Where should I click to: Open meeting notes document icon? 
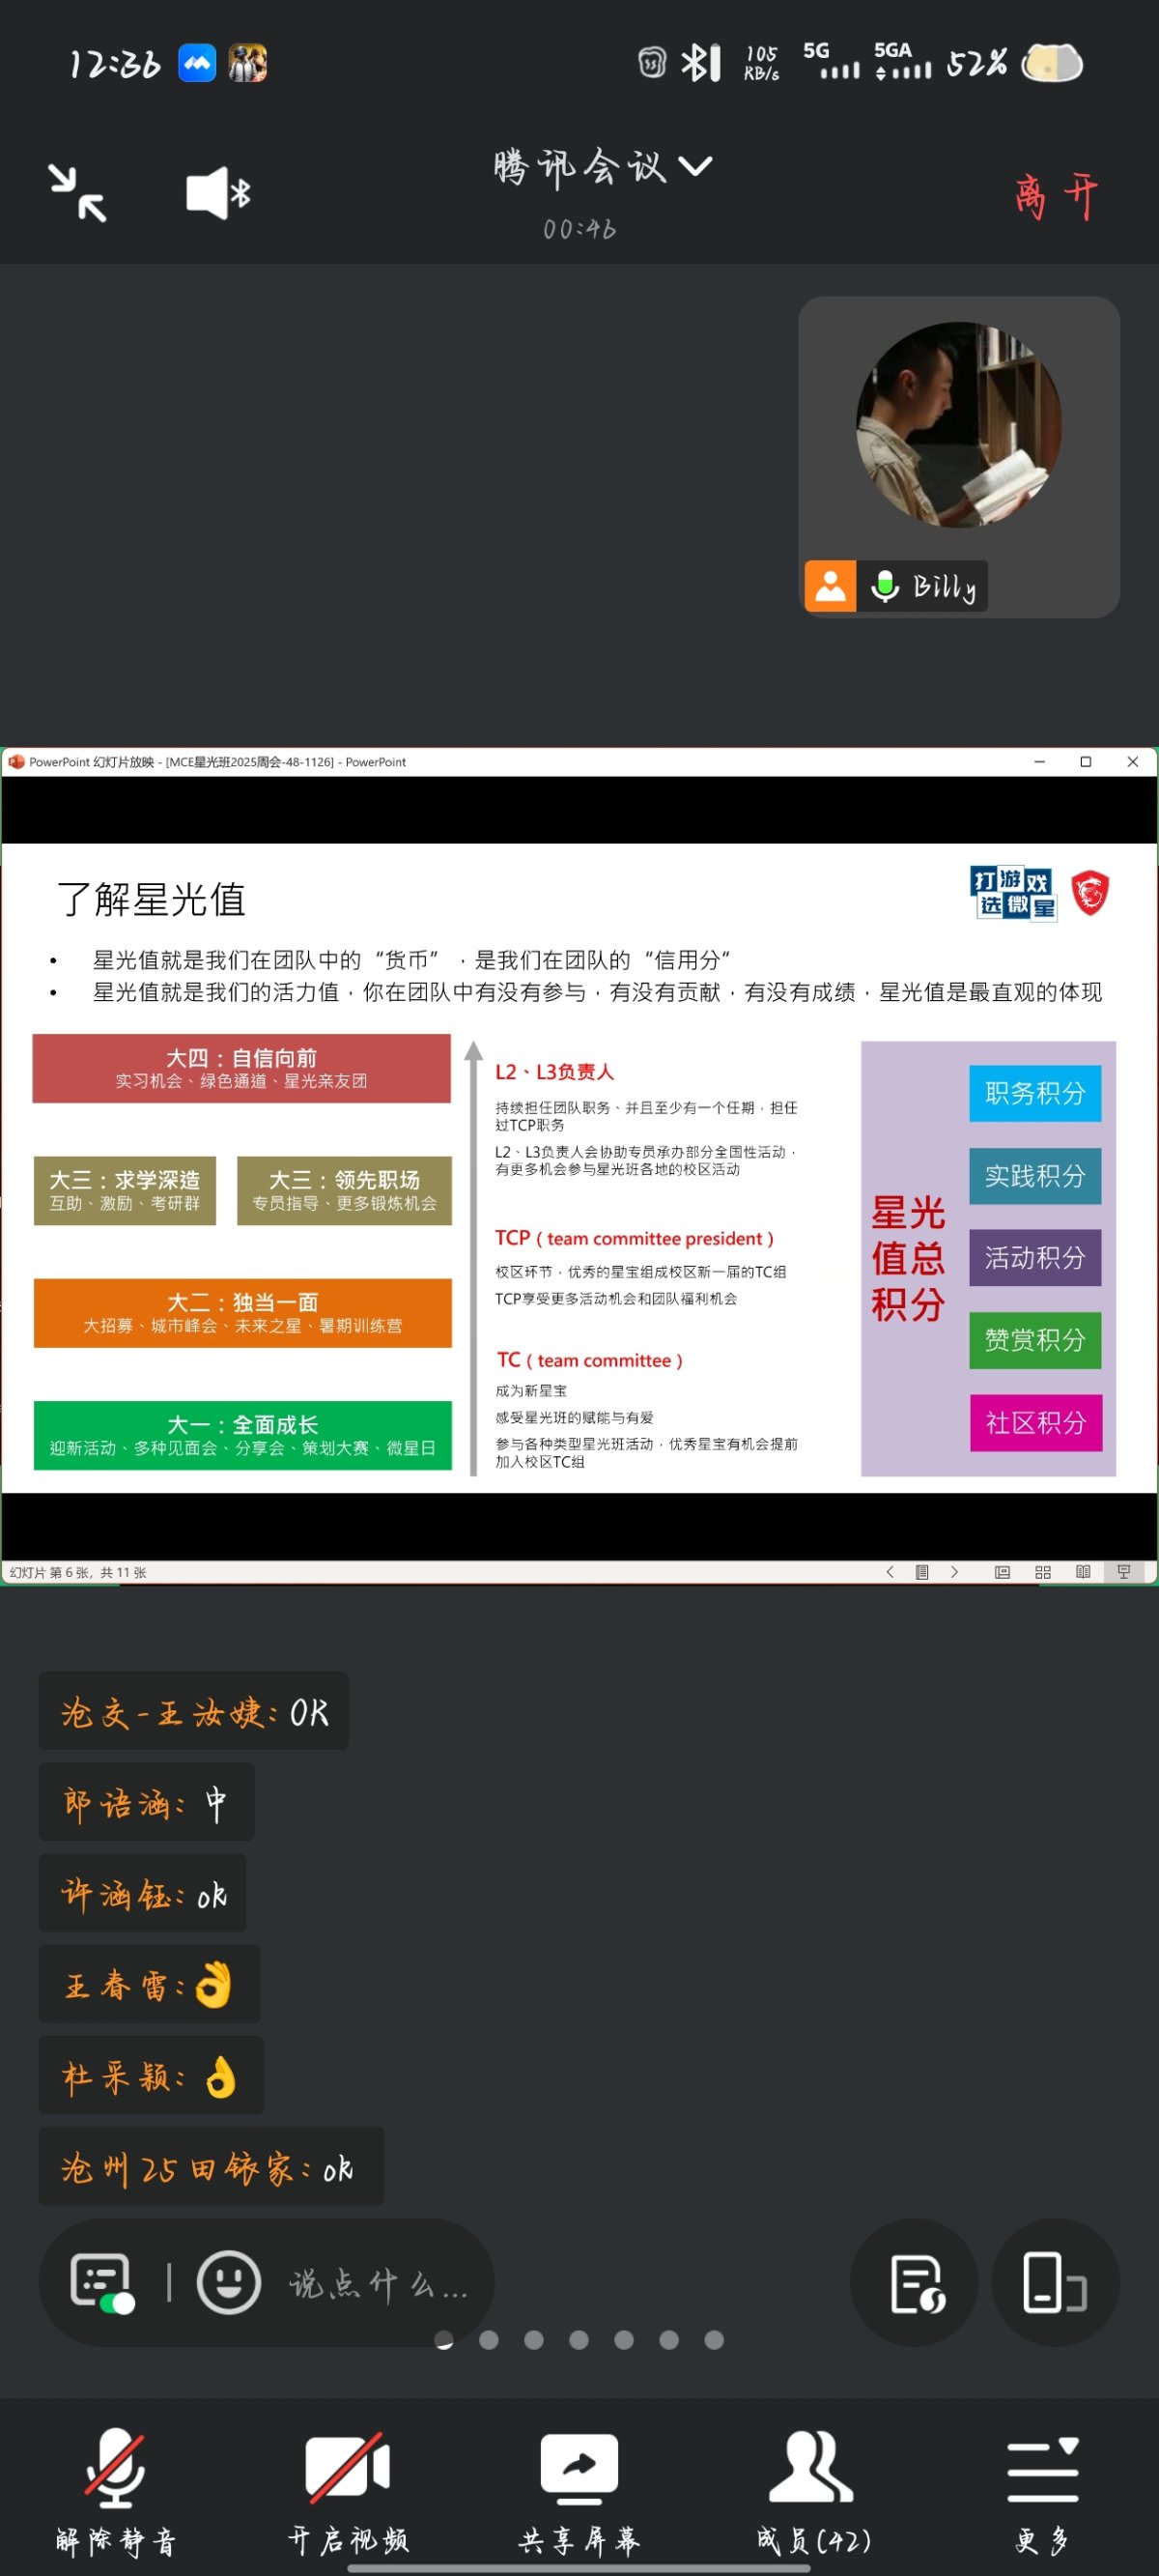(x=914, y=2283)
